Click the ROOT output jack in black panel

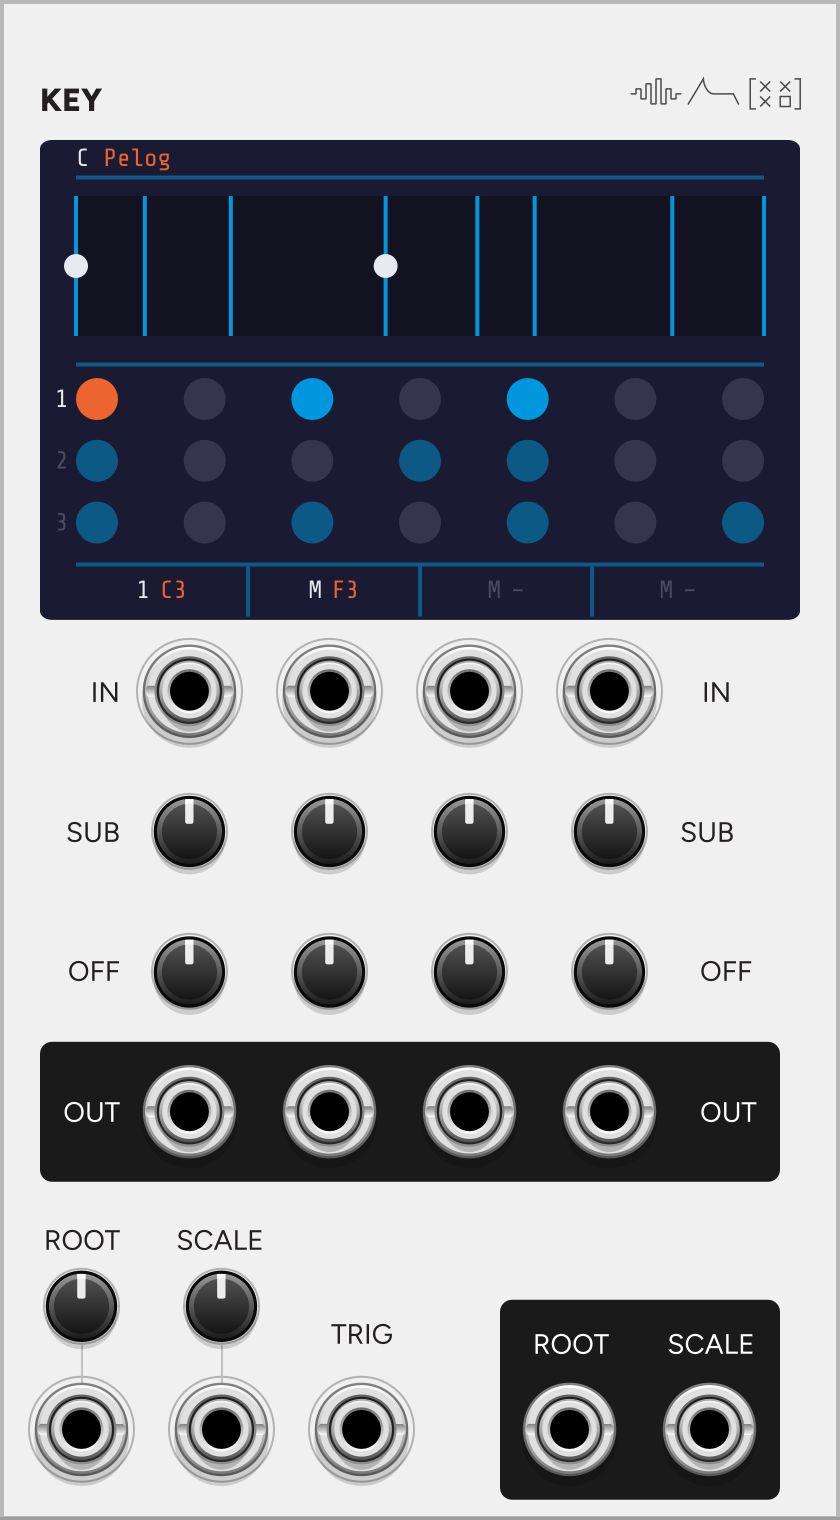point(569,1429)
